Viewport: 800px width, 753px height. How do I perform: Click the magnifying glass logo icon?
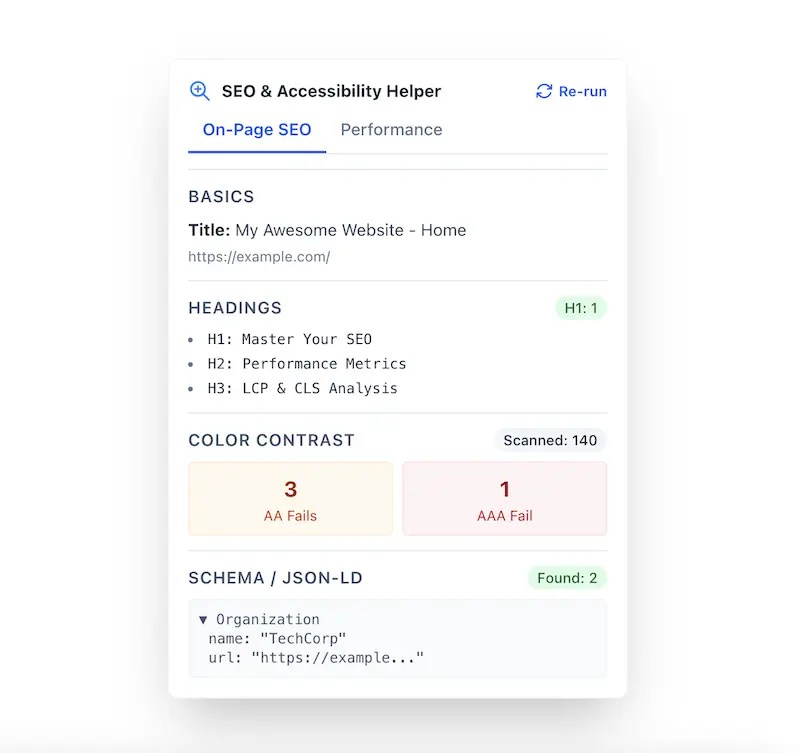click(x=198, y=90)
